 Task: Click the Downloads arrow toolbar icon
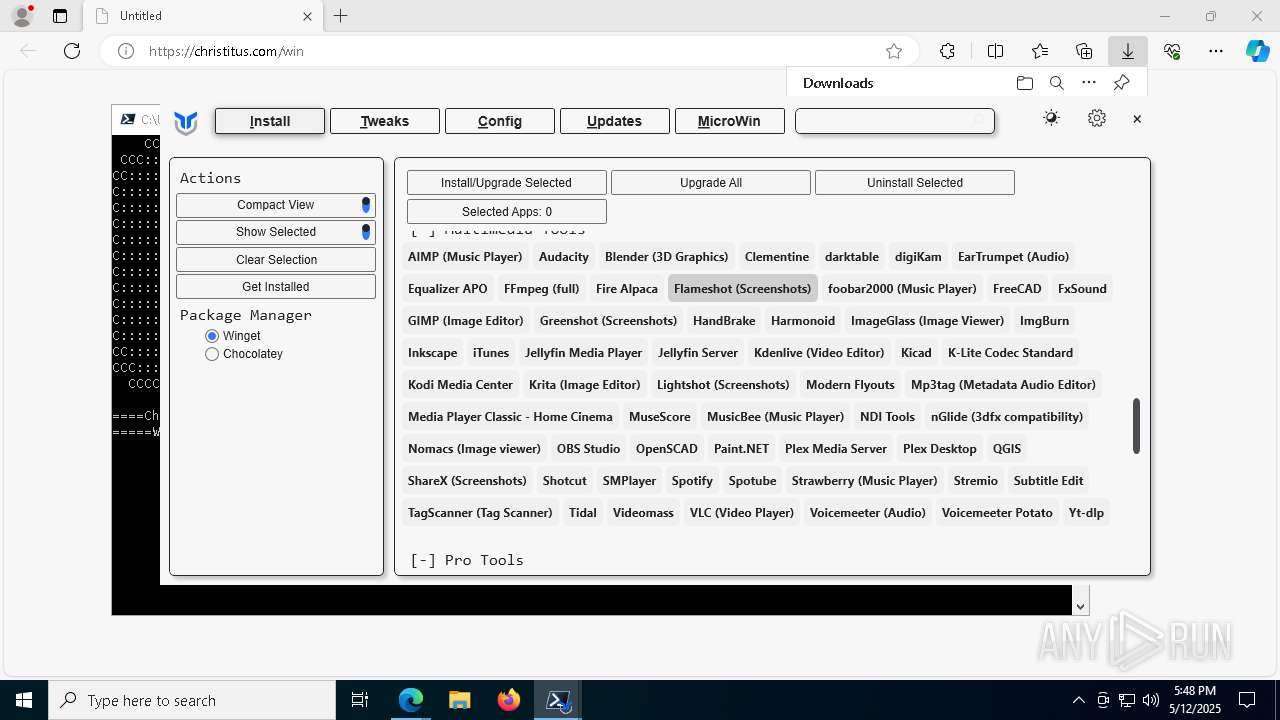(x=1127, y=51)
